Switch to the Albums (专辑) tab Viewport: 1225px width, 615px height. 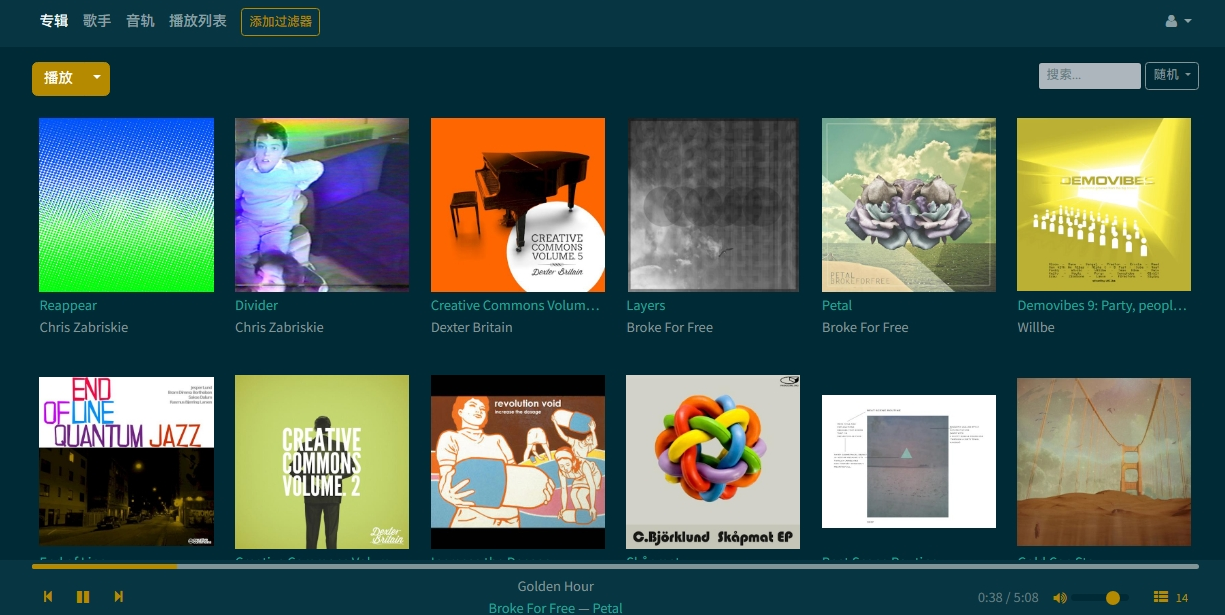[54, 21]
